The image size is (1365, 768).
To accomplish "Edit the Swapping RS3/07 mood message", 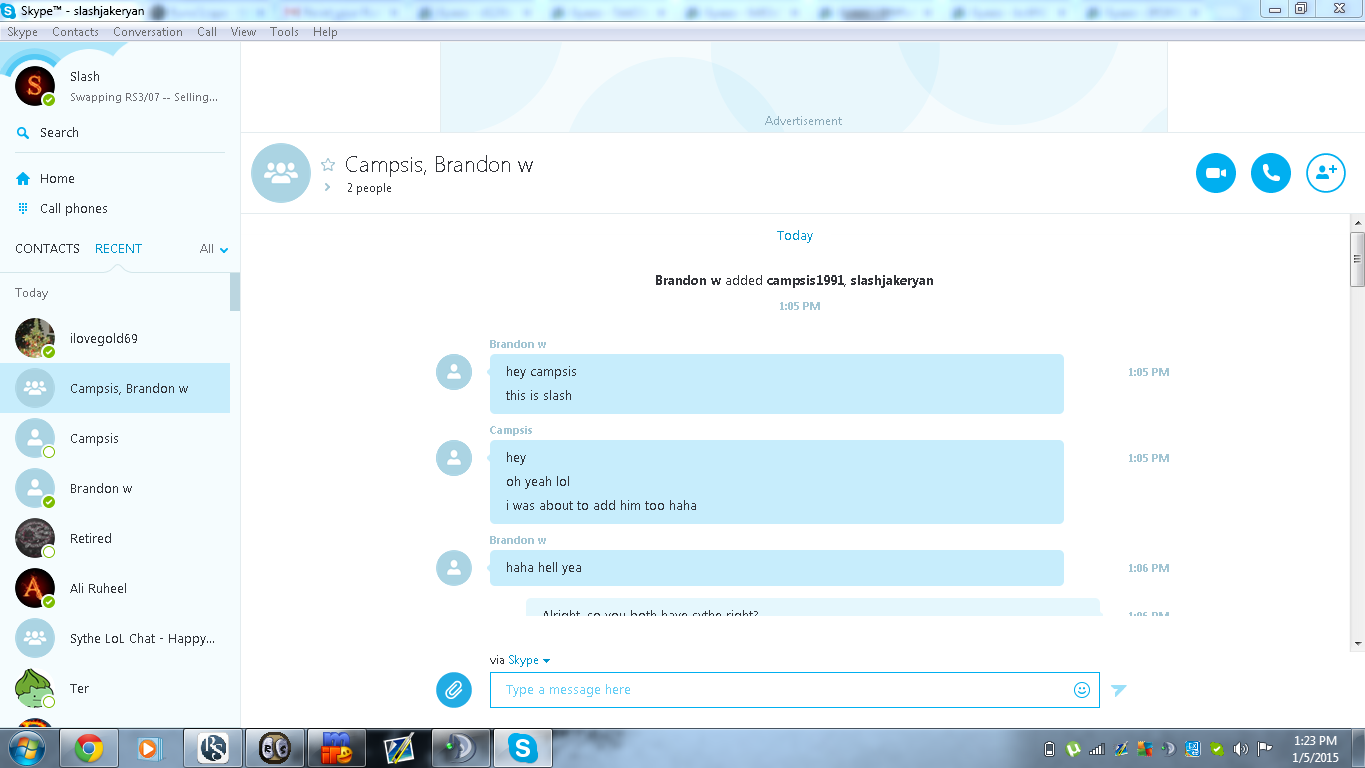I will pos(144,97).
